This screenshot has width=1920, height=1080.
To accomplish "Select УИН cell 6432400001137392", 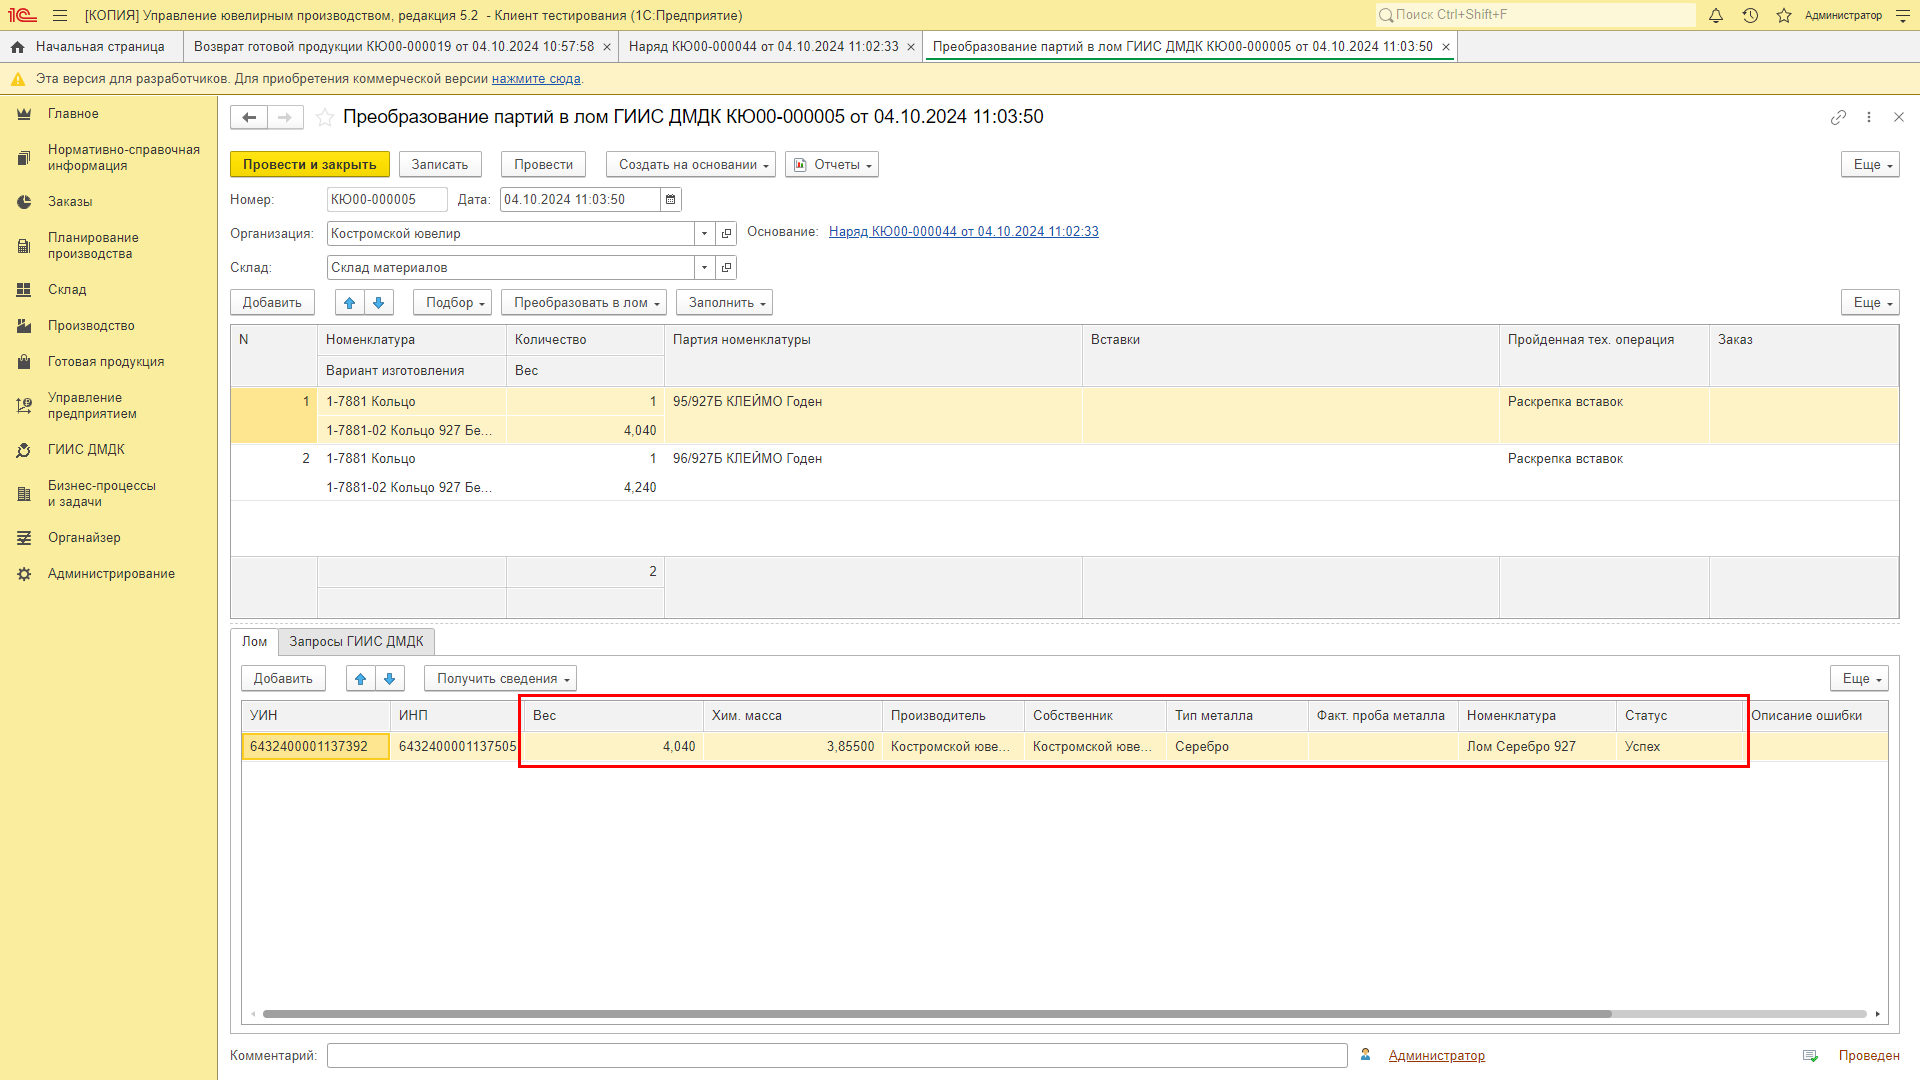I will [x=315, y=747].
